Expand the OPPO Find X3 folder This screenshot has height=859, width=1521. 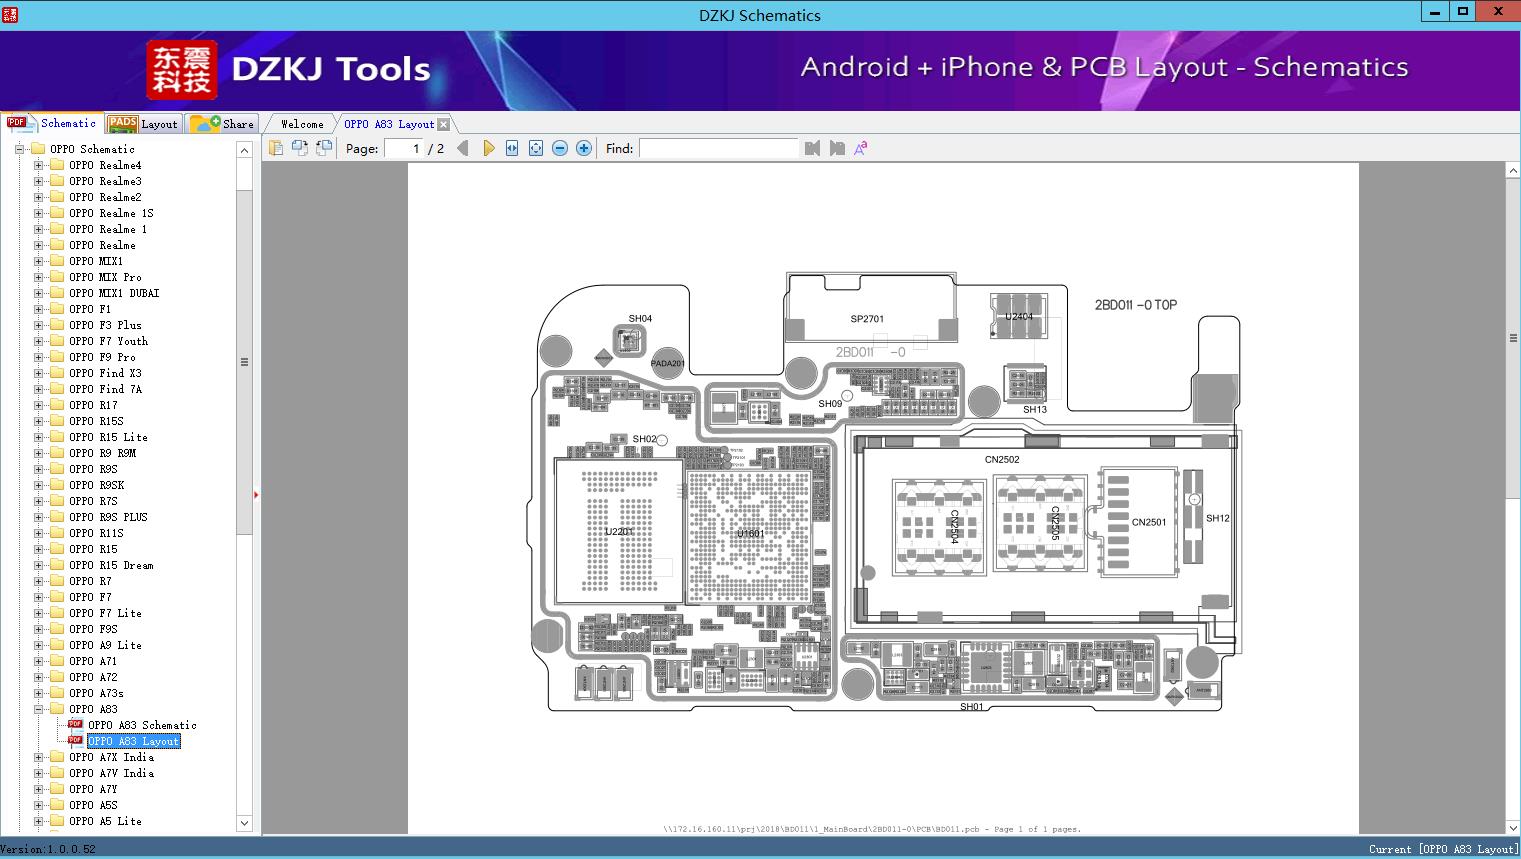tap(38, 373)
